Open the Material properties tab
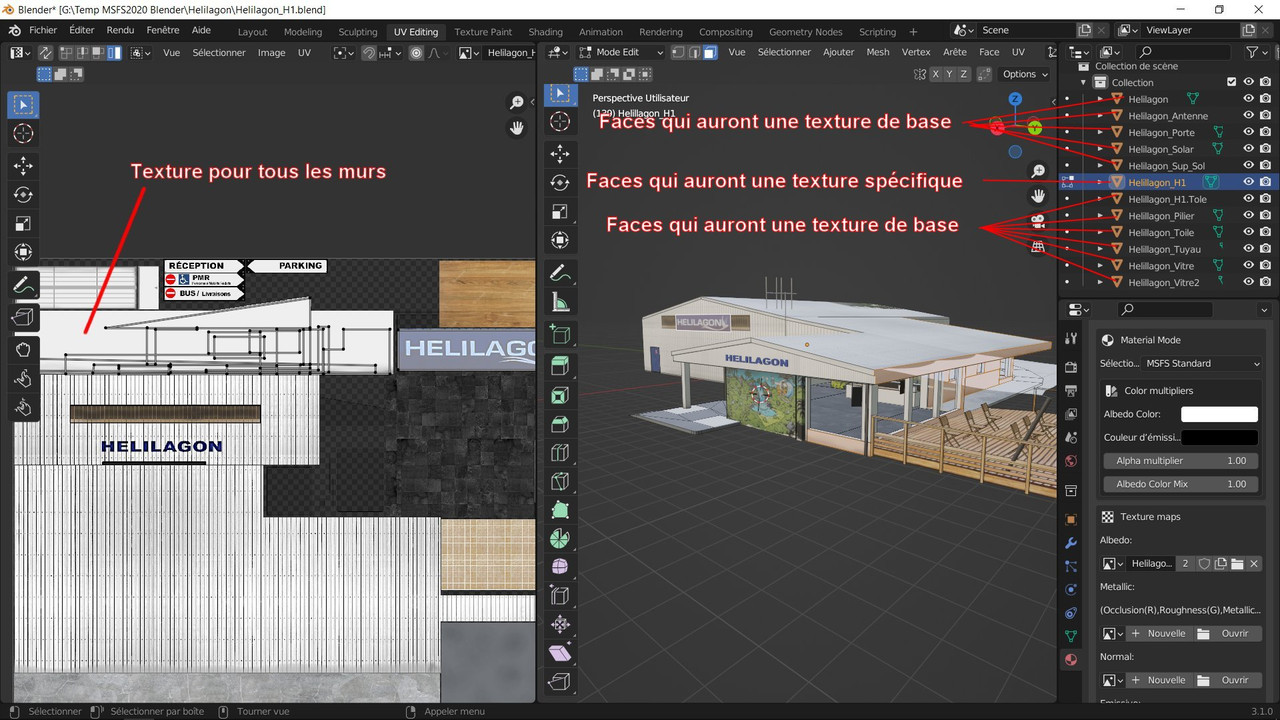1280x720 pixels. tap(1071, 659)
